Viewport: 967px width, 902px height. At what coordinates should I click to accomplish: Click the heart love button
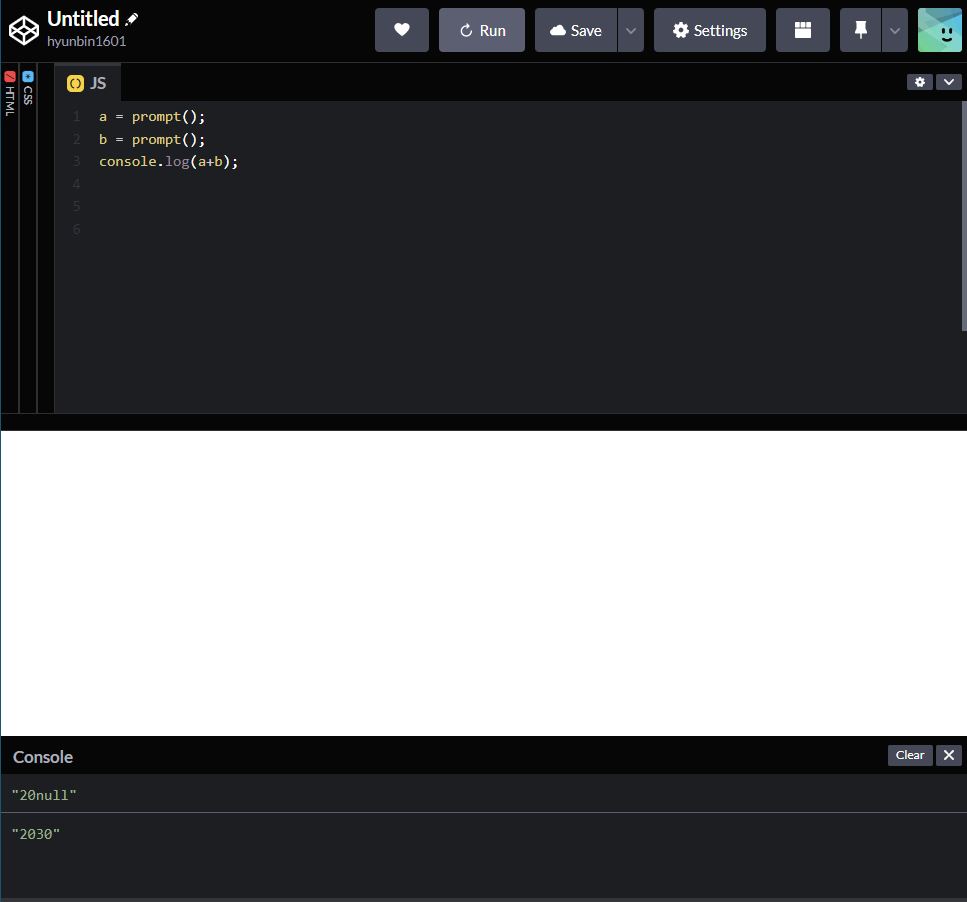click(x=401, y=30)
